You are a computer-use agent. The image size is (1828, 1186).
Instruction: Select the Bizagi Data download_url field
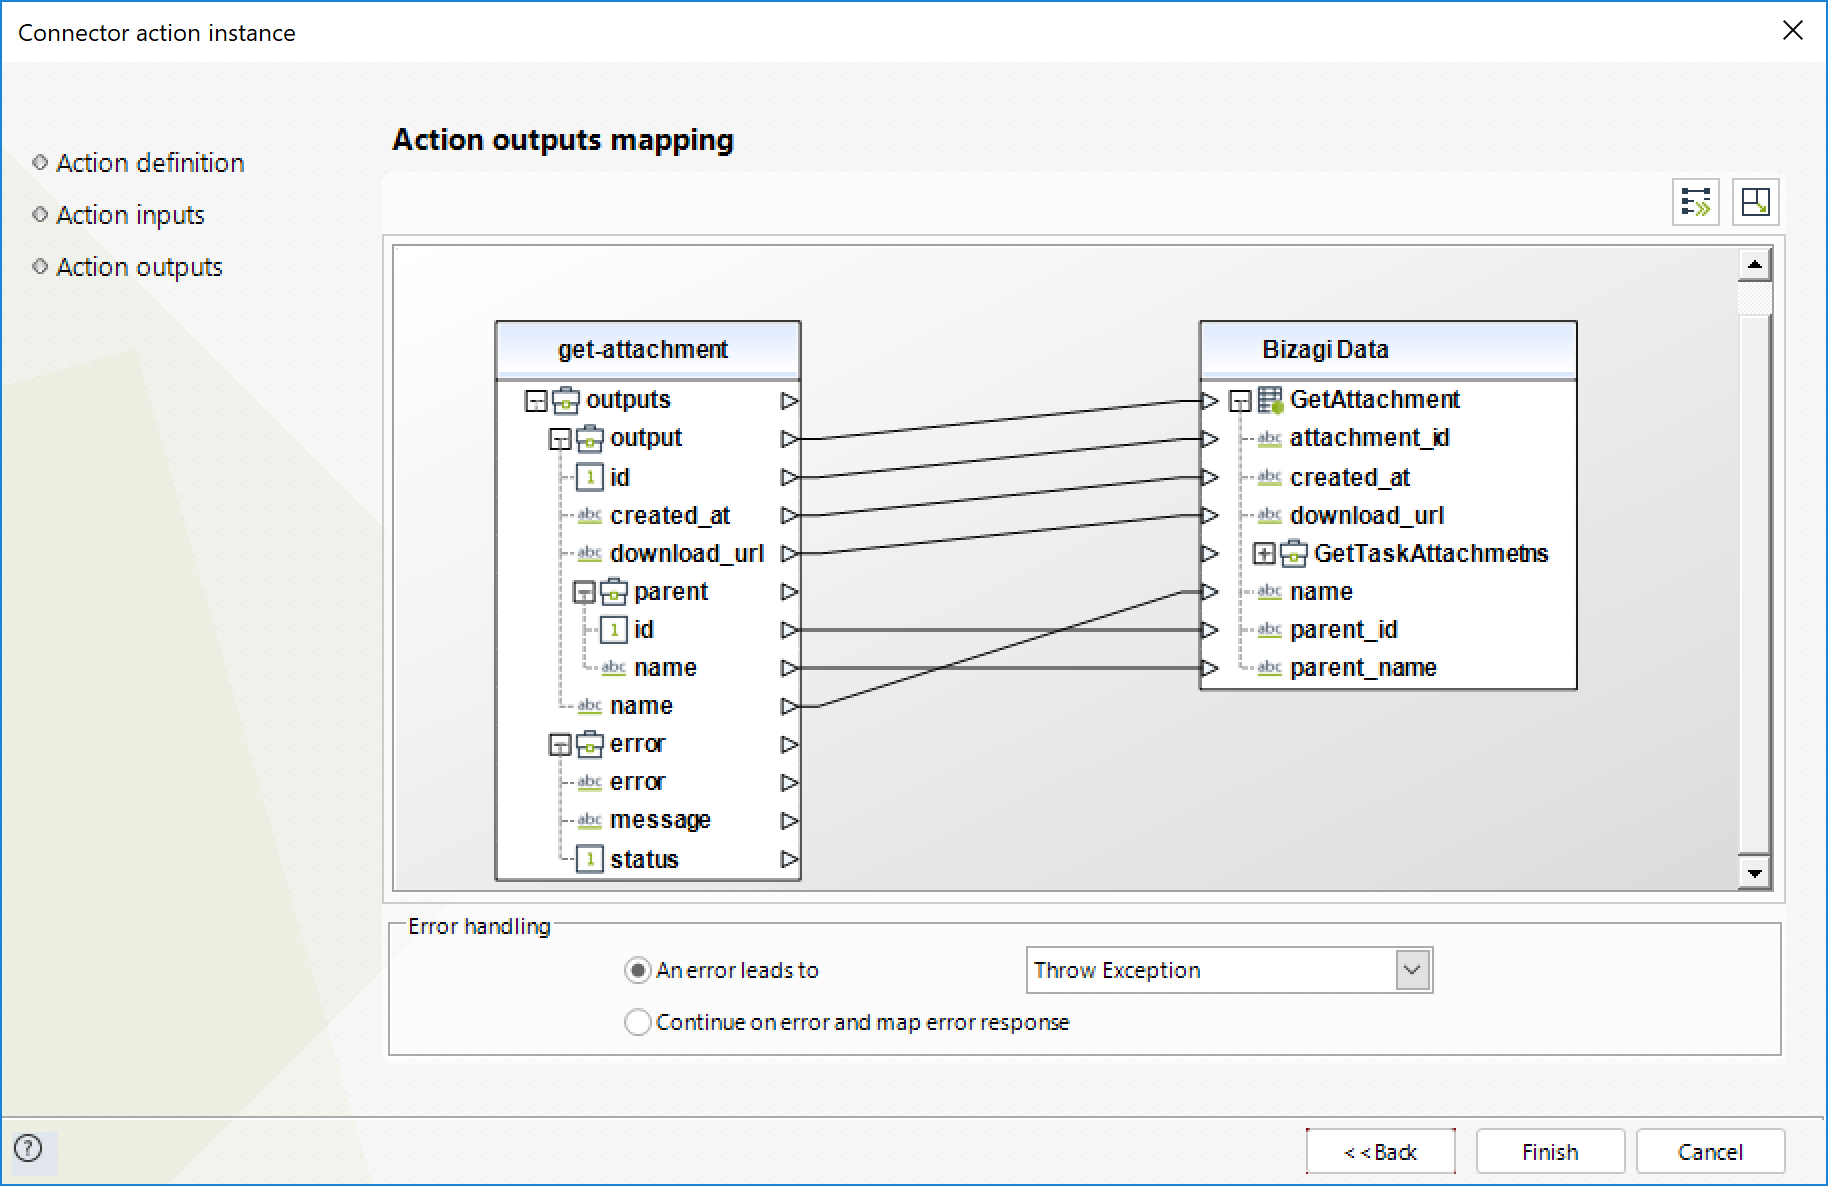pyautogui.click(x=1367, y=515)
